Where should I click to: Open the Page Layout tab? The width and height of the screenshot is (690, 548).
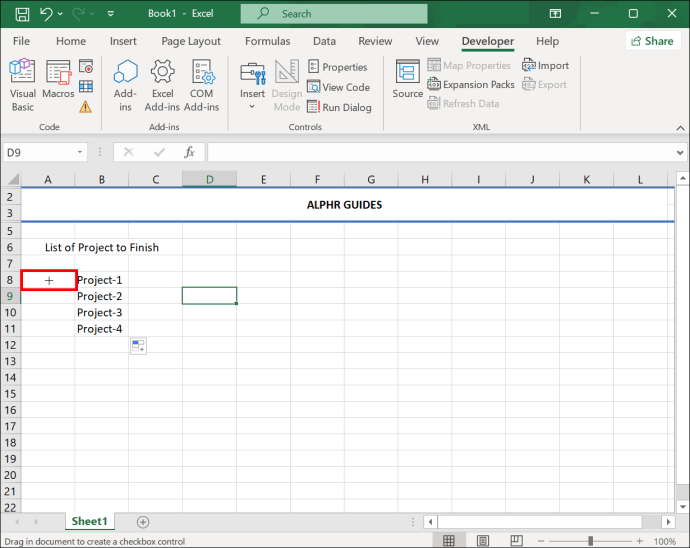[x=191, y=41]
